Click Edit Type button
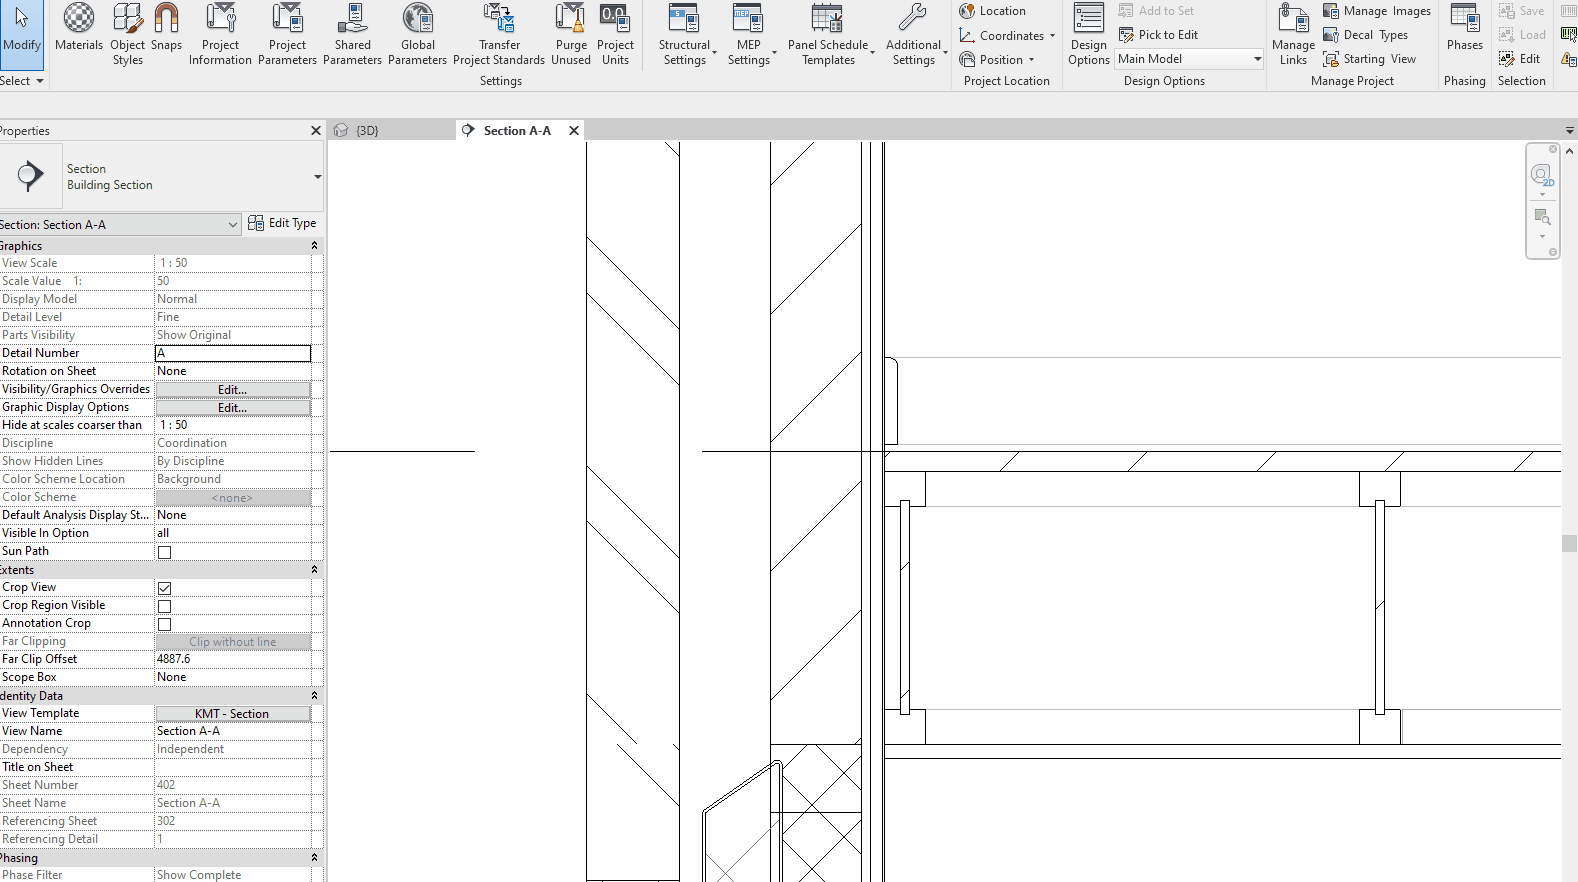Viewport: 1578px width, 882px height. click(282, 223)
